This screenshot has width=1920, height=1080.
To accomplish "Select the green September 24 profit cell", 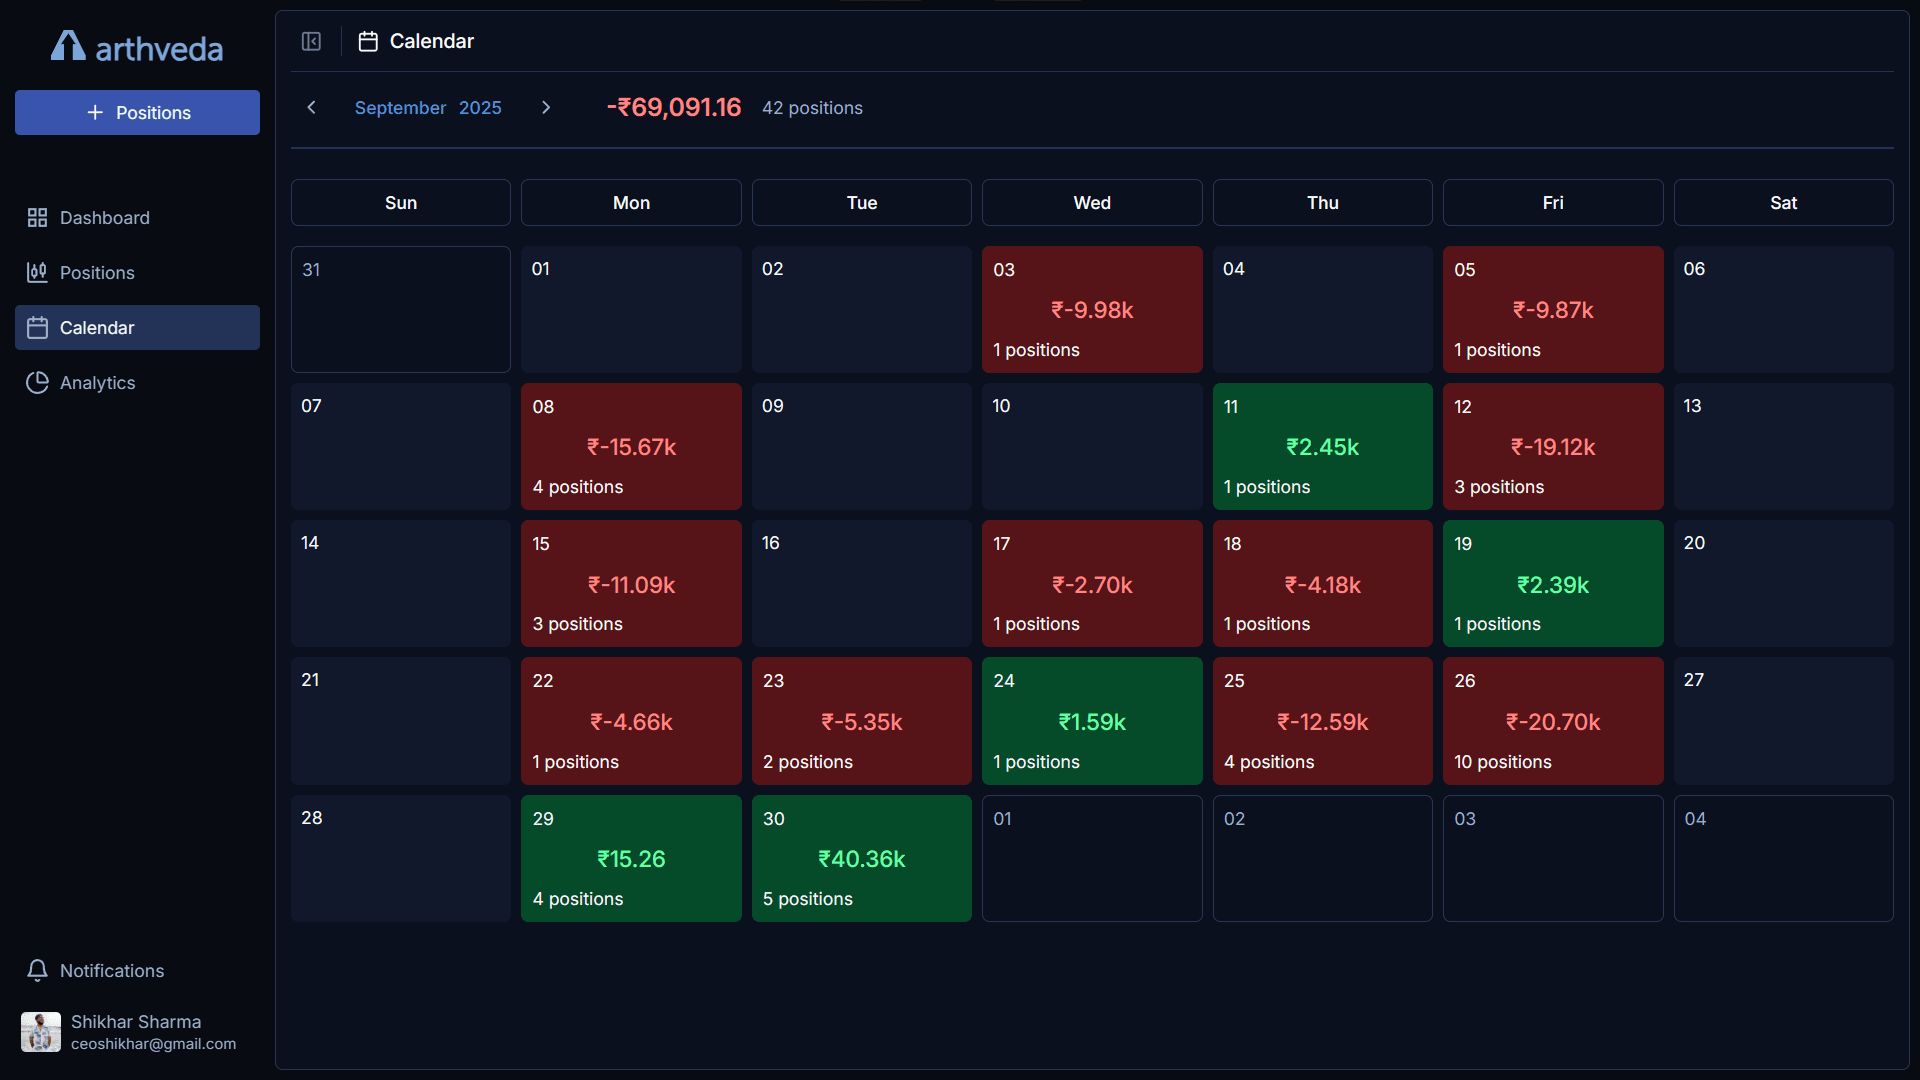I will point(1091,720).
